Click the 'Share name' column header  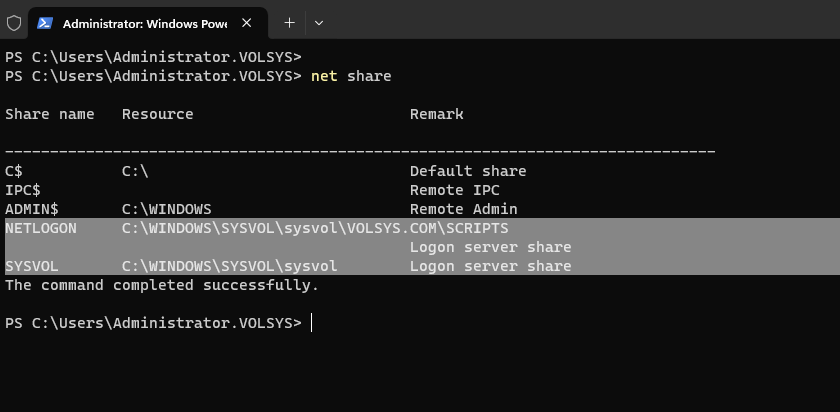(50, 114)
